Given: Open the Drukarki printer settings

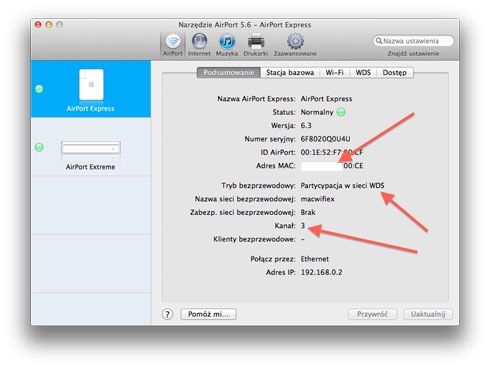Looking at the screenshot, I should click(x=256, y=45).
